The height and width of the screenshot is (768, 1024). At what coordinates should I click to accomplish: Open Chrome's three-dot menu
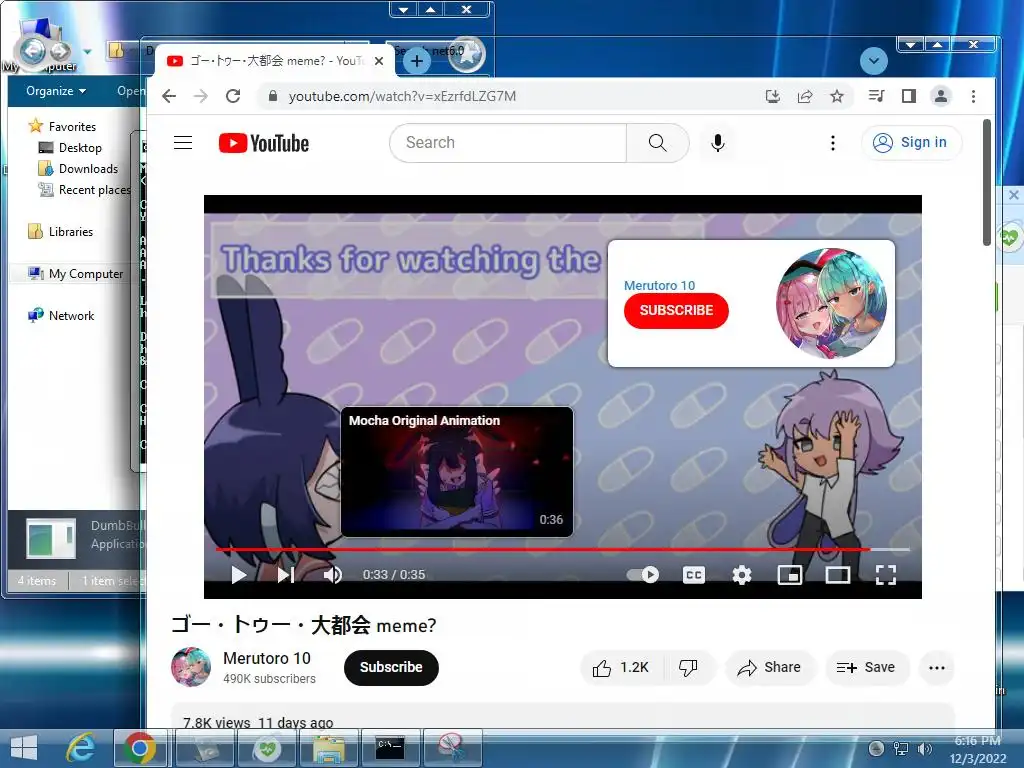tap(973, 97)
